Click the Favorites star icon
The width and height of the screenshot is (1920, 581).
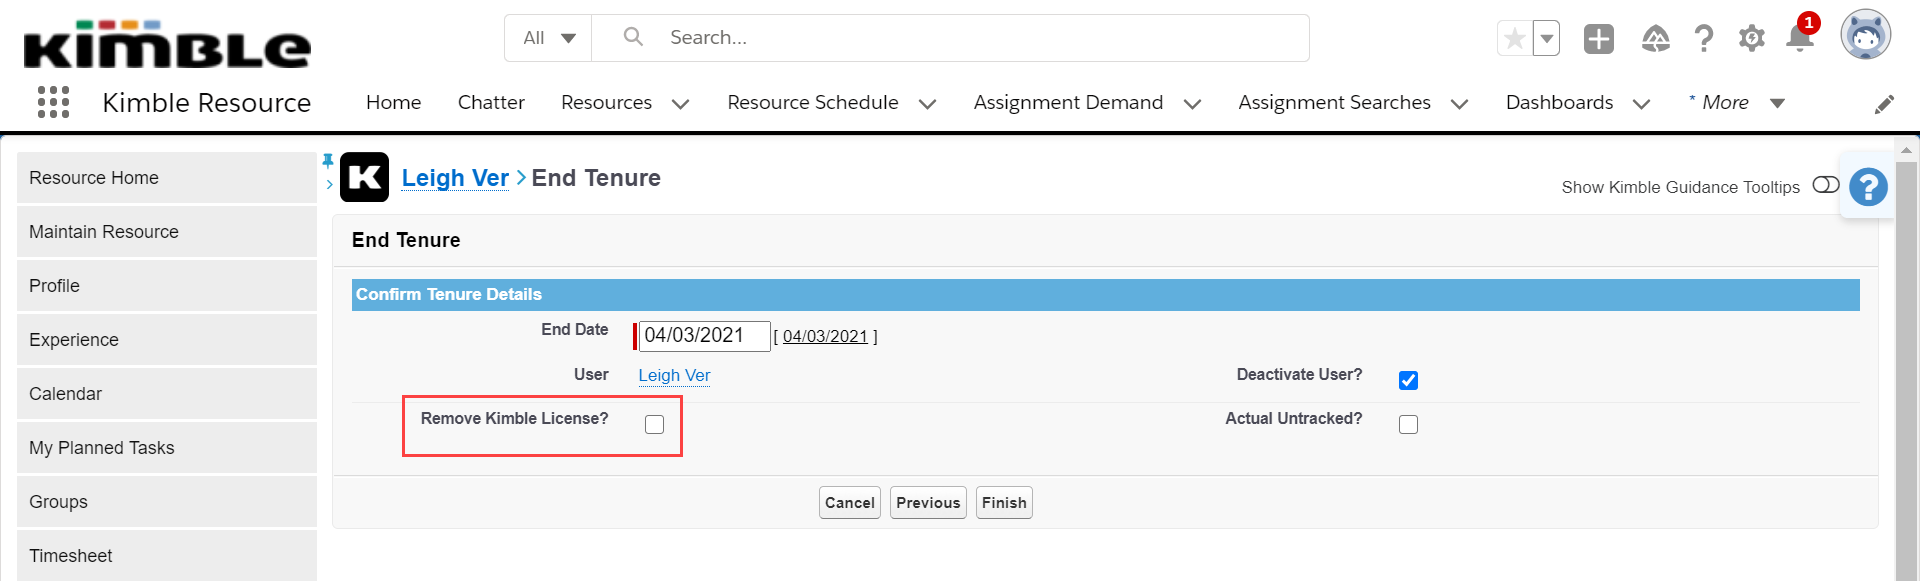click(x=1514, y=39)
